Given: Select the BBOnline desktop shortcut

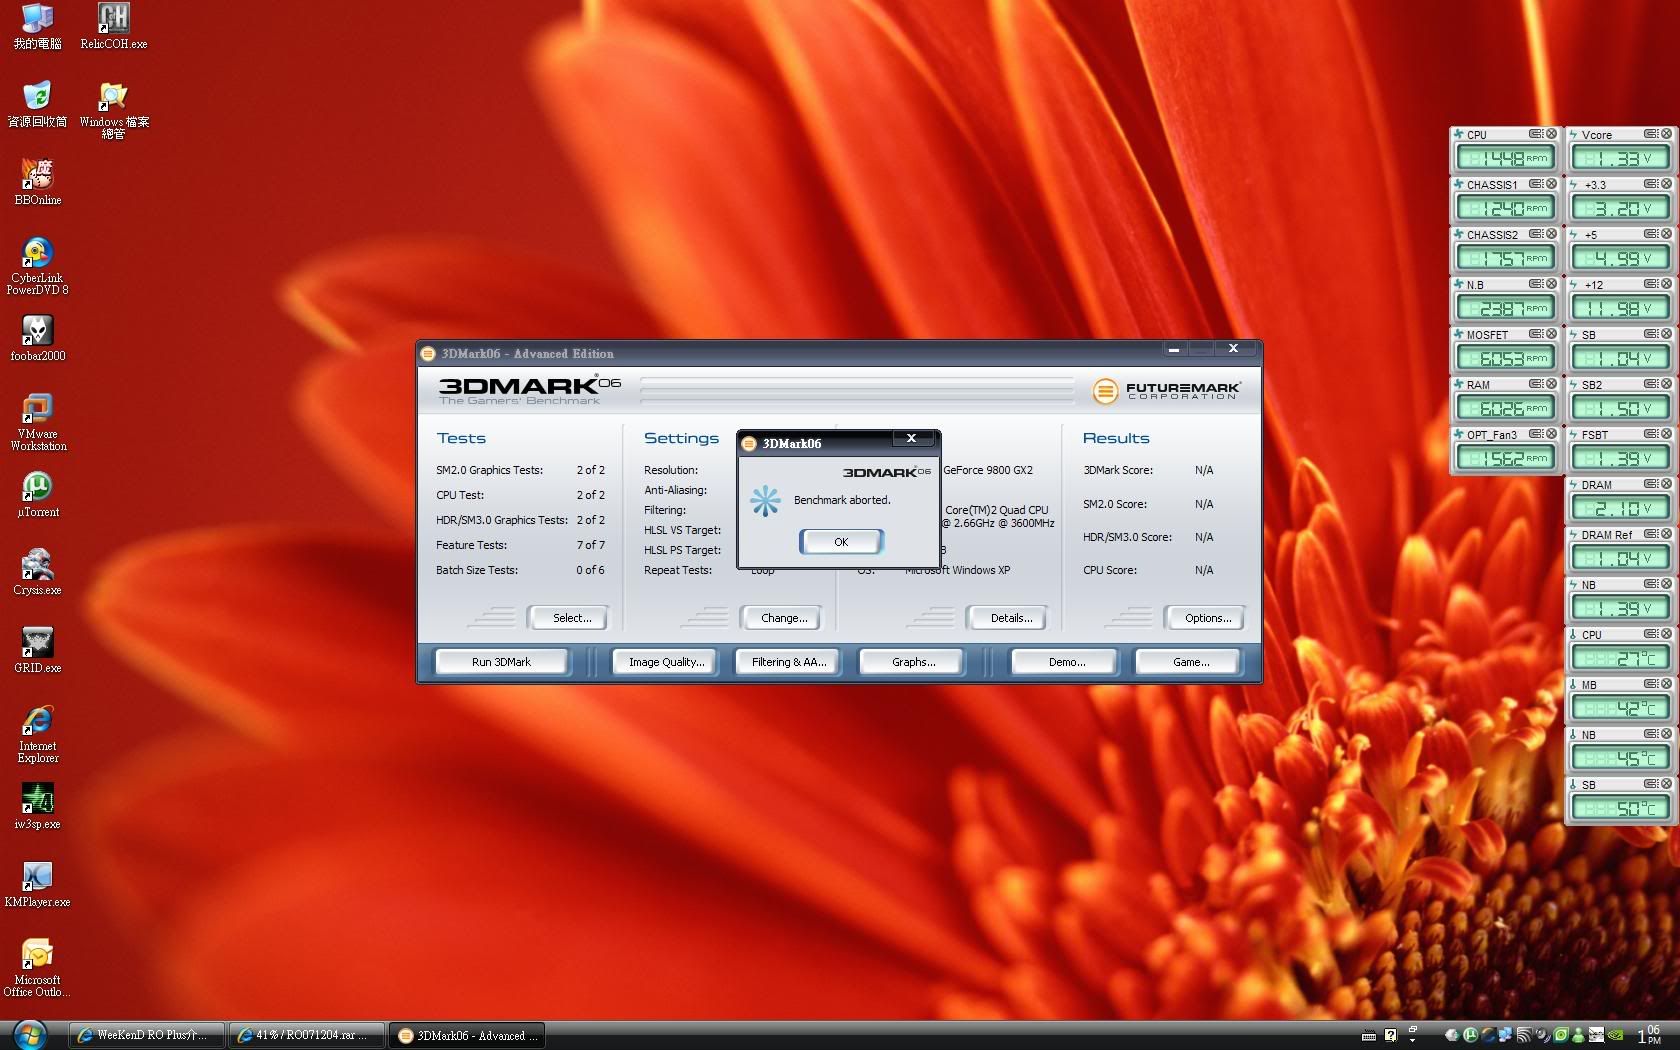Looking at the screenshot, I should click(x=37, y=183).
